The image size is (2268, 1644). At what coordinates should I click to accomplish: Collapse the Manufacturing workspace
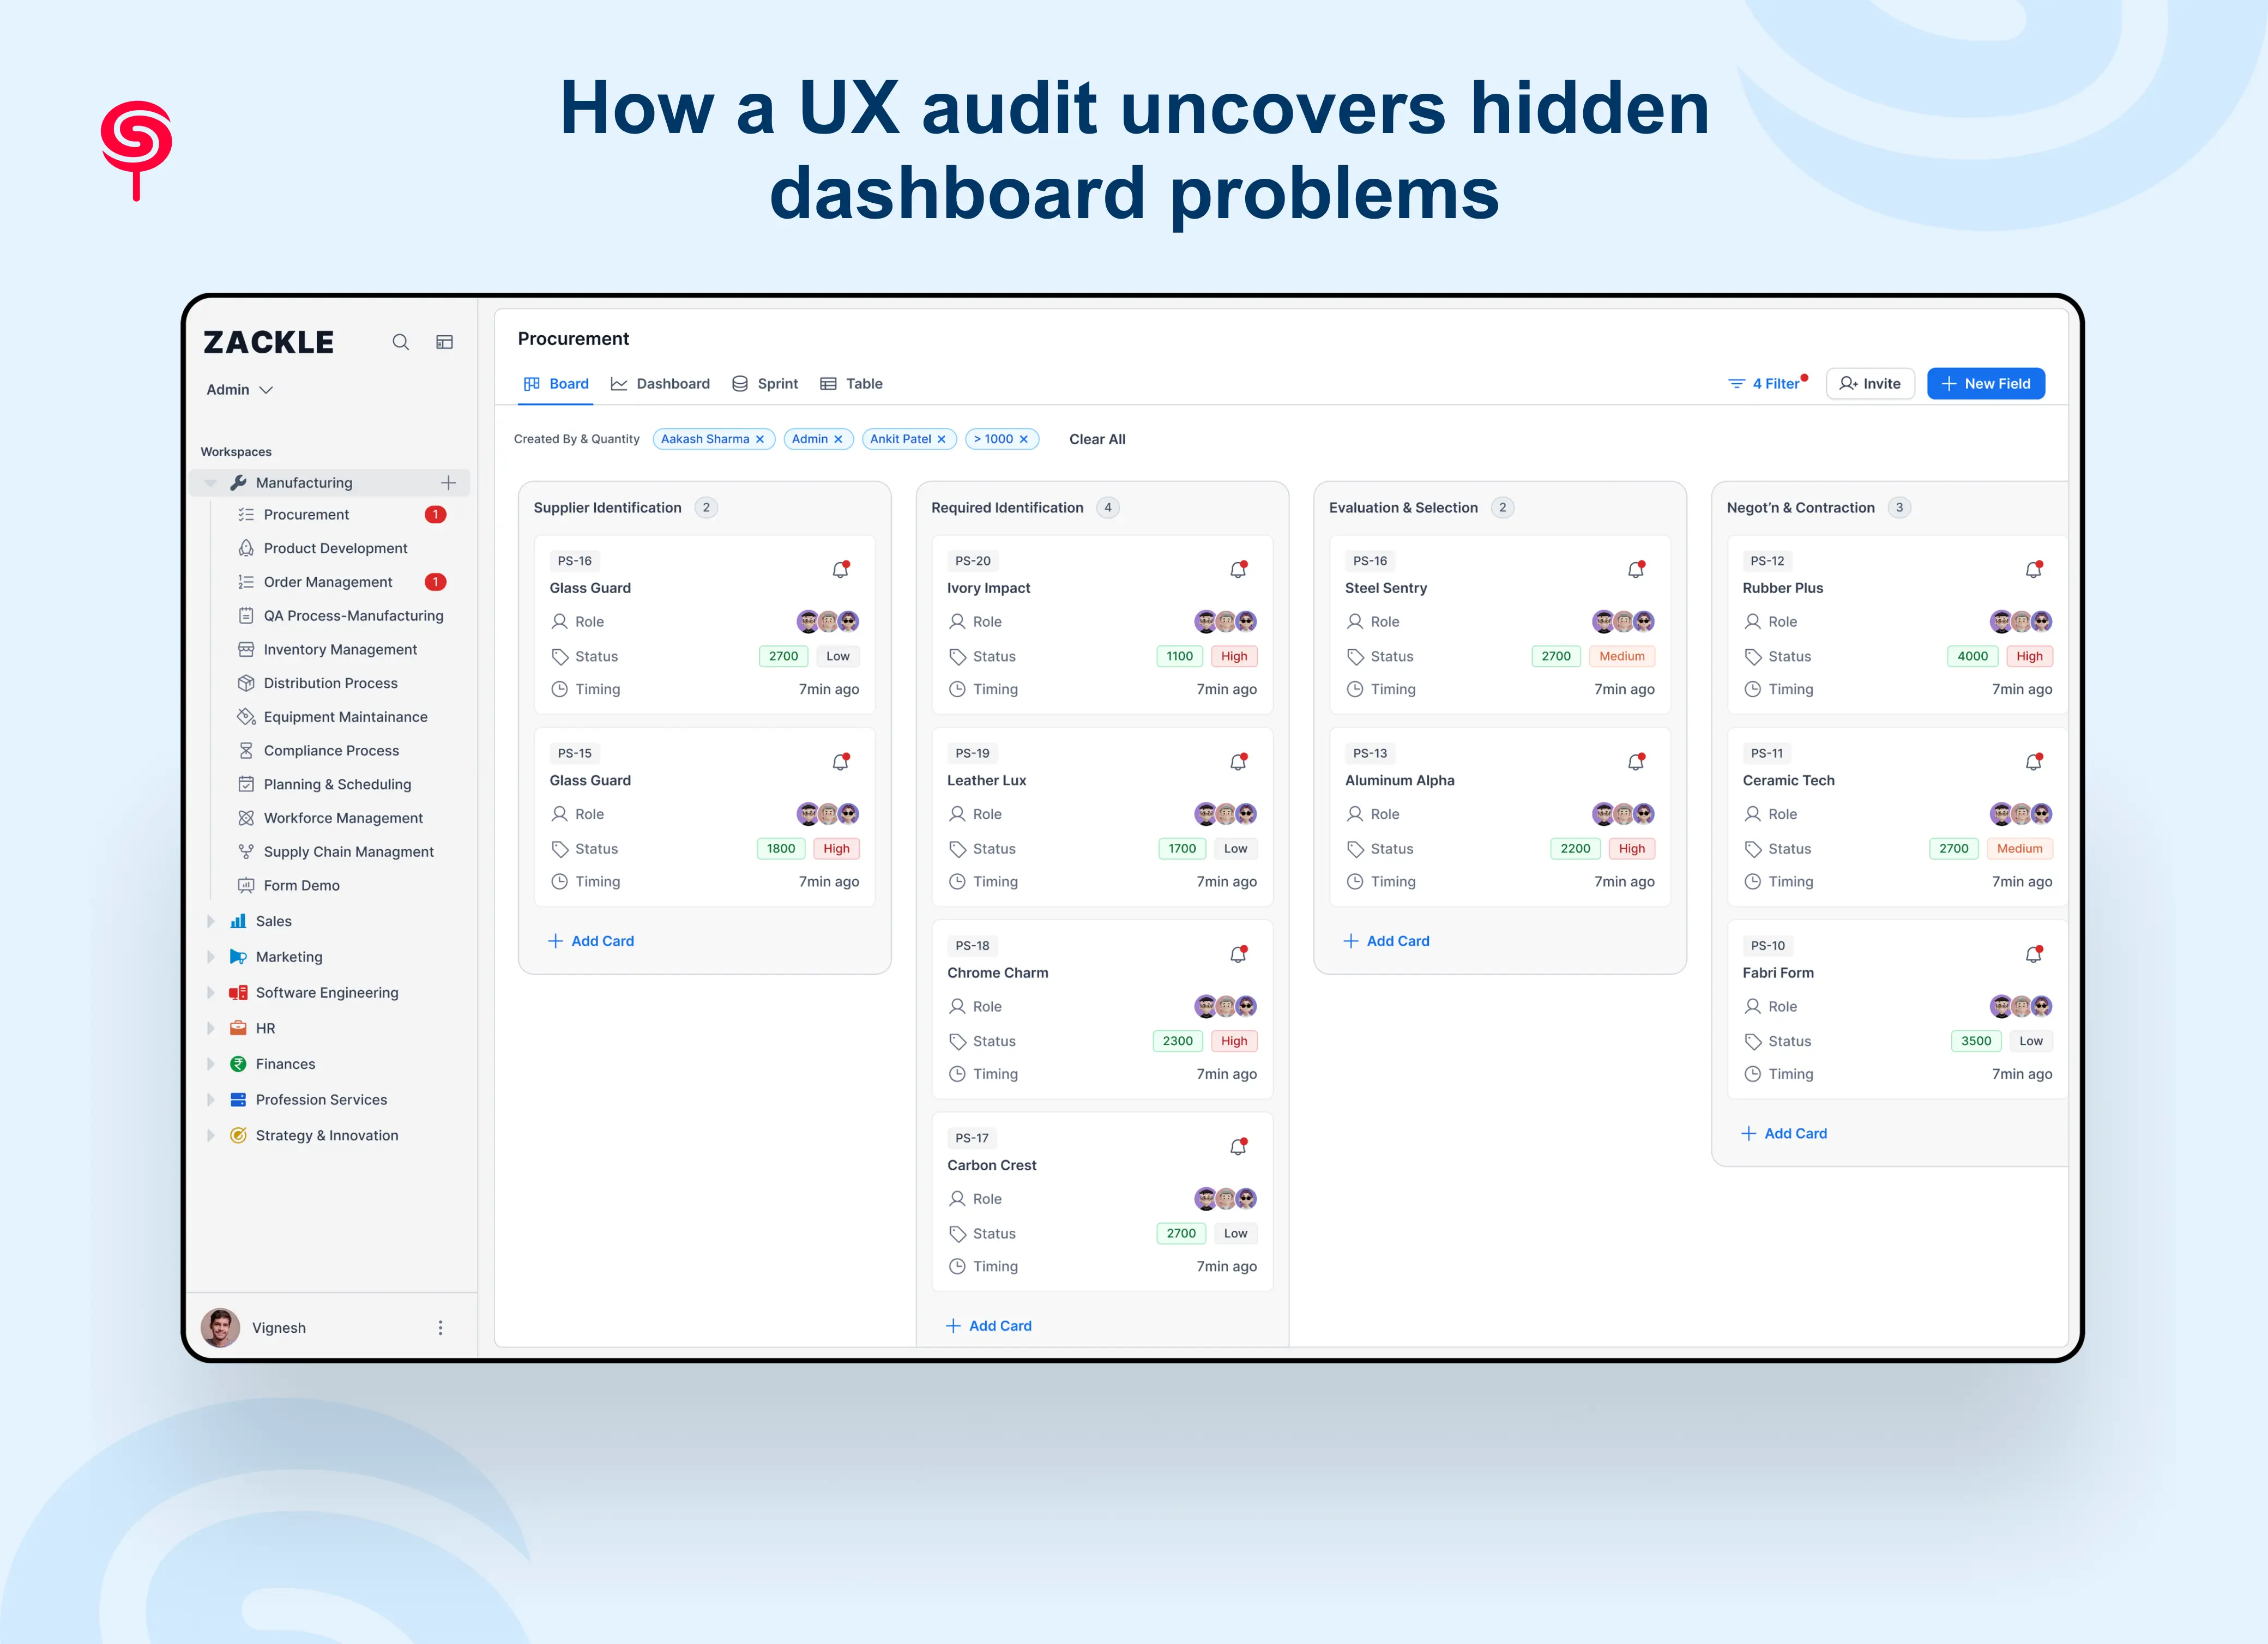[x=210, y=483]
